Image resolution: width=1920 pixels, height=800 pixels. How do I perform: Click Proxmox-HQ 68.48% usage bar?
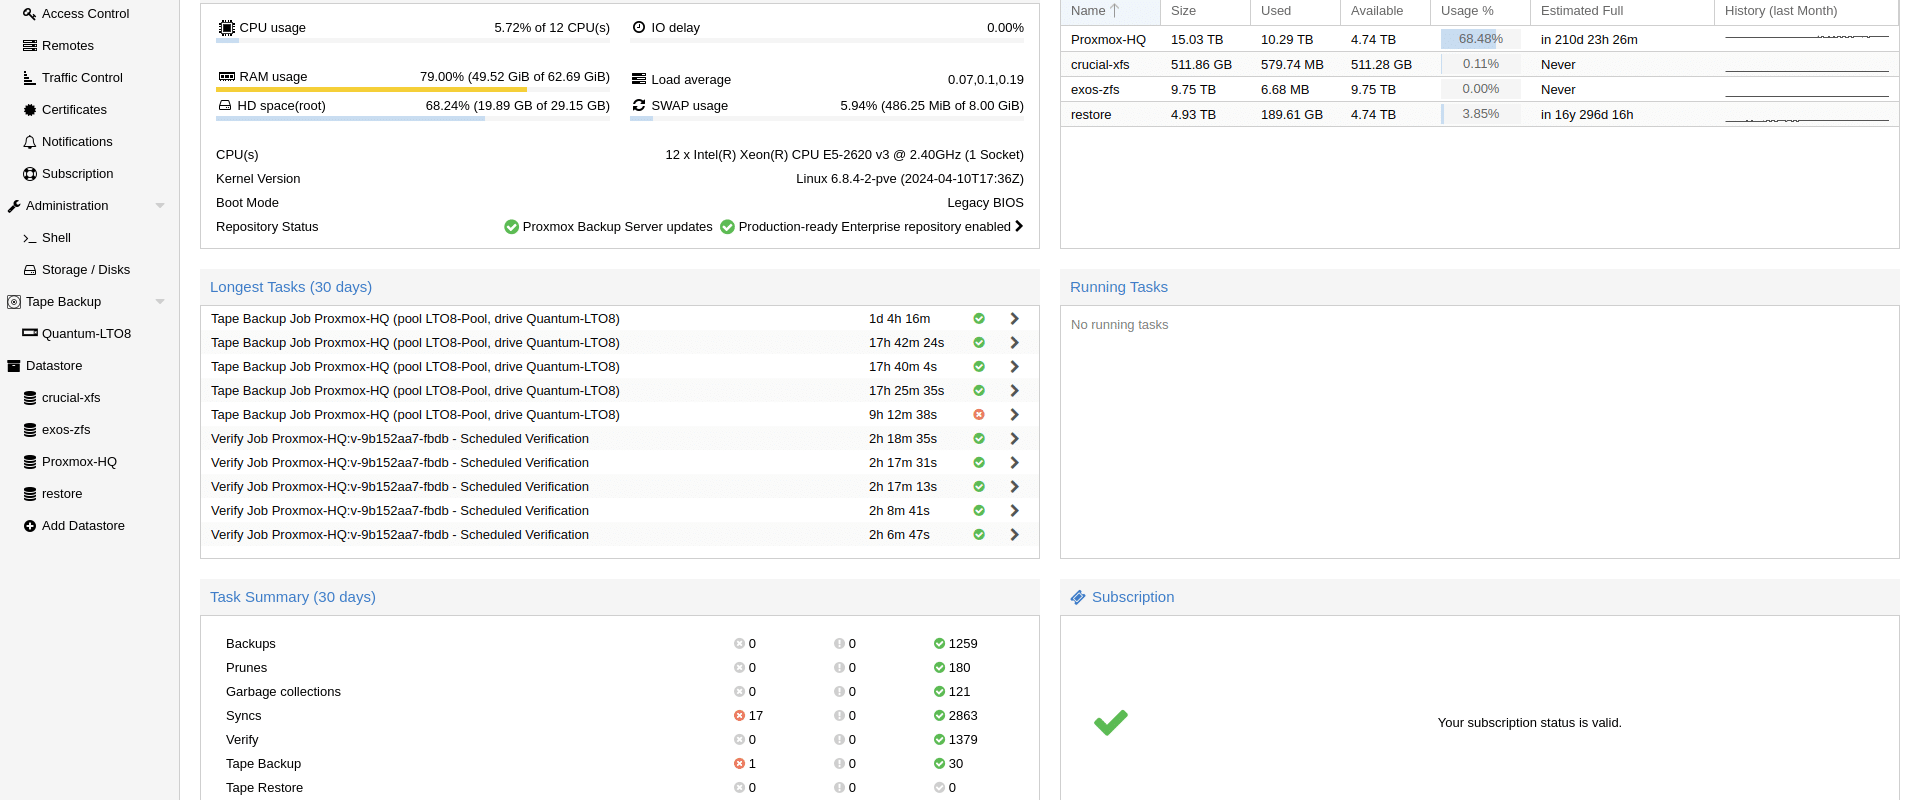pos(1480,39)
